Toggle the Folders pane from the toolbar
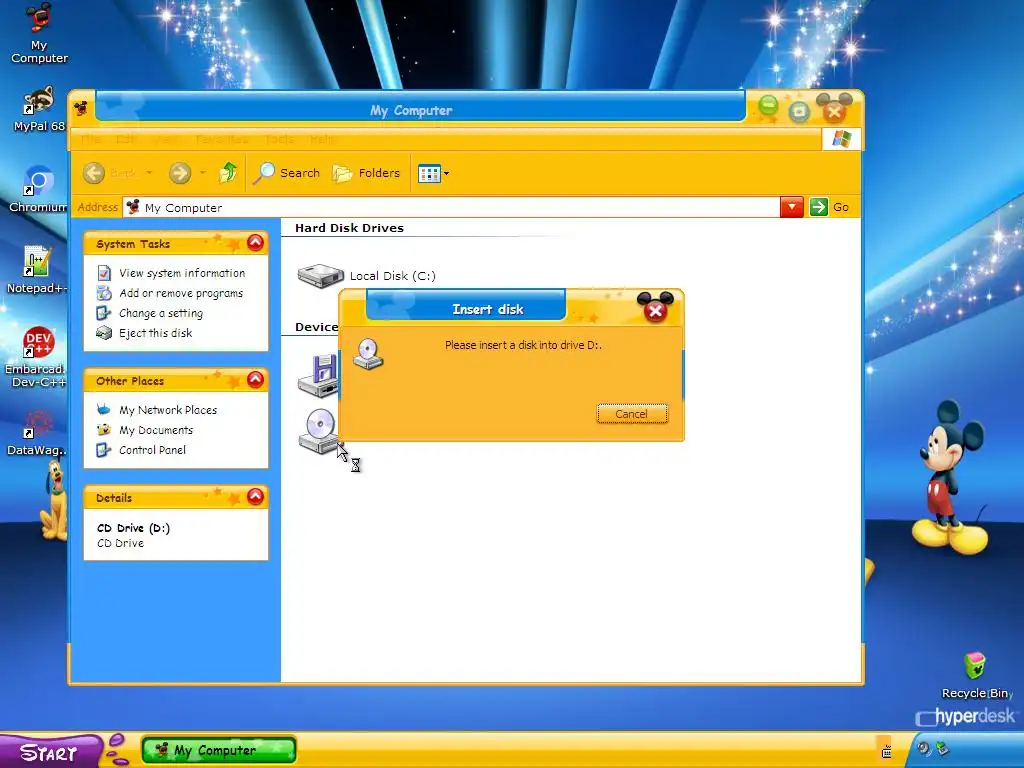Screen dimensions: 1024x768 [x=366, y=173]
